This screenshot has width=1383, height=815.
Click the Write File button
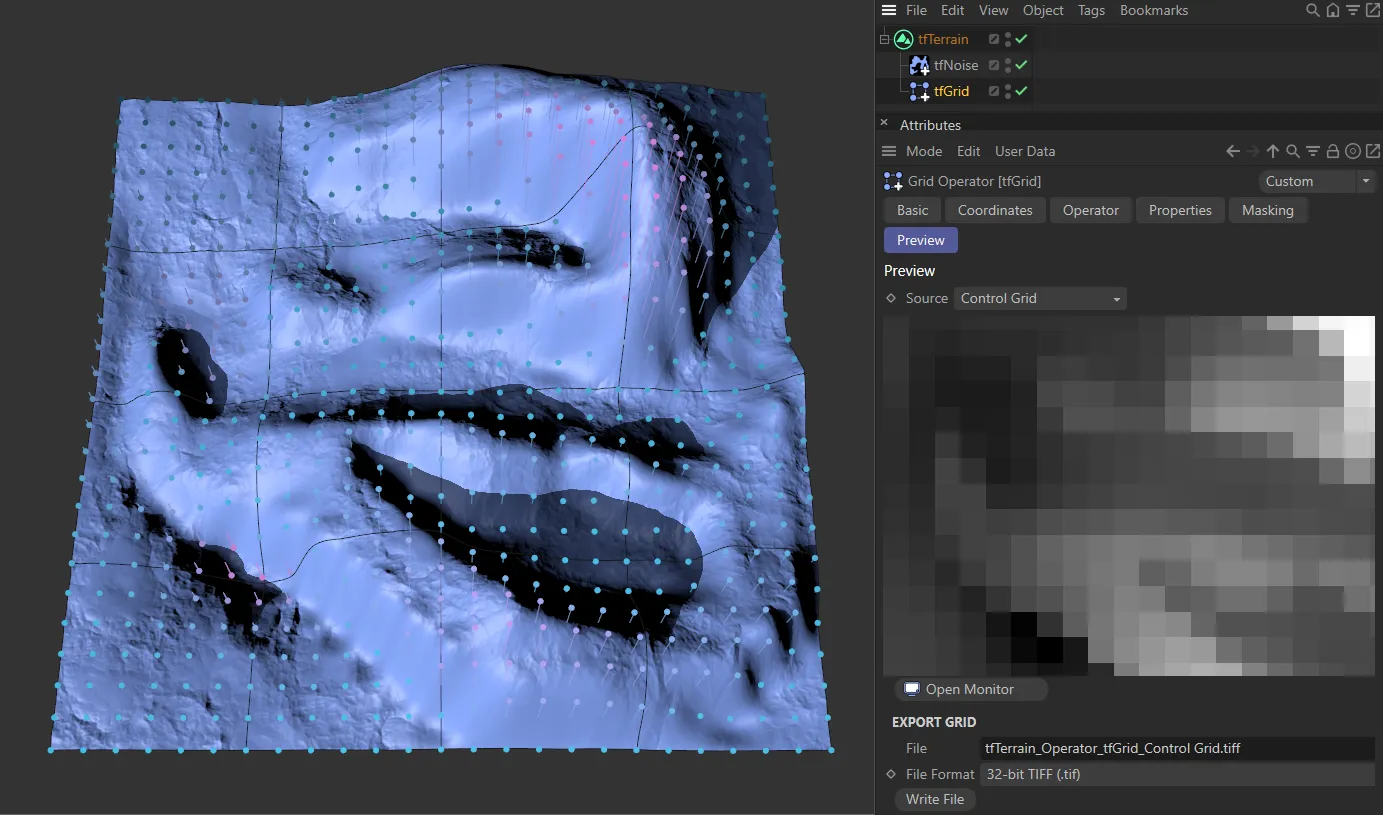pos(934,799)
